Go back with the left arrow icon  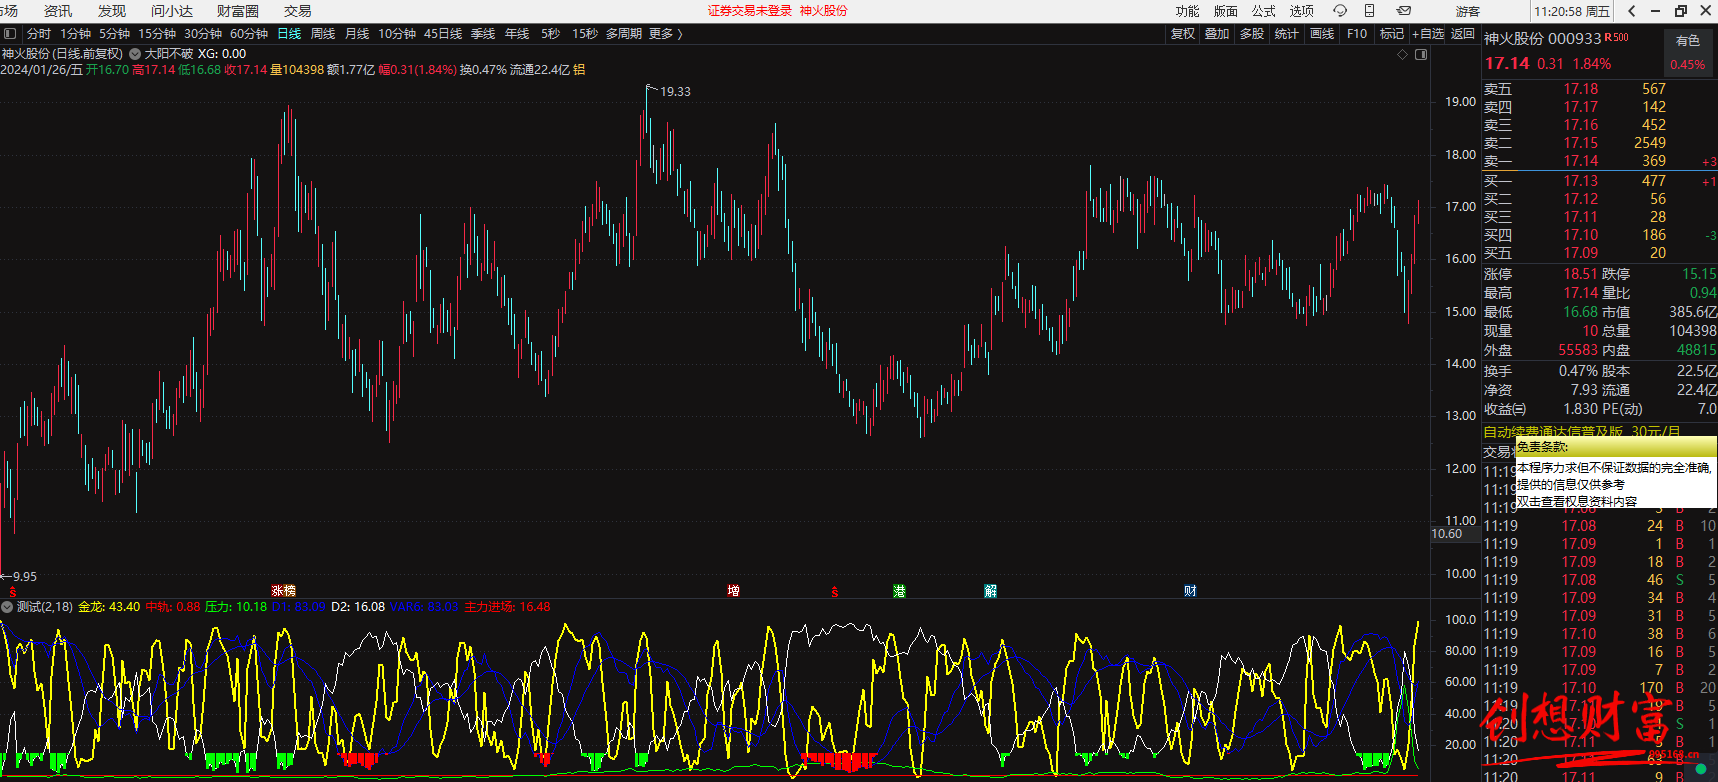point(1632,11)
